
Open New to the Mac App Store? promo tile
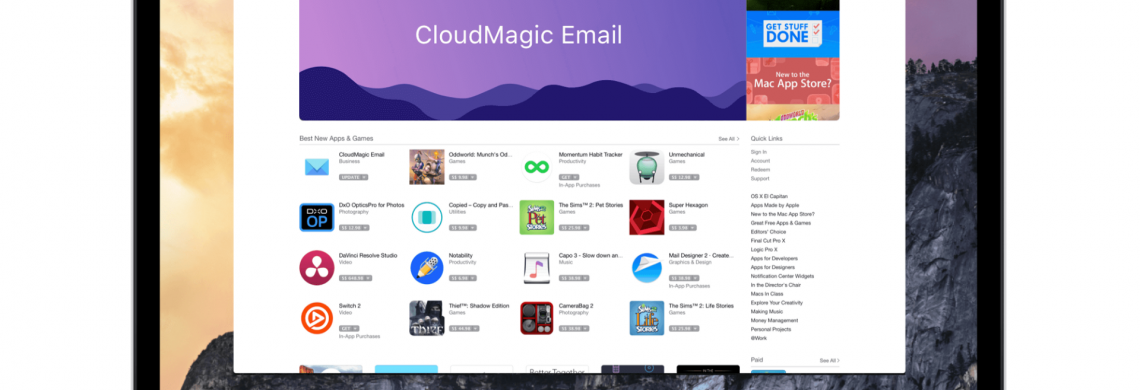[x=792, y=81]
